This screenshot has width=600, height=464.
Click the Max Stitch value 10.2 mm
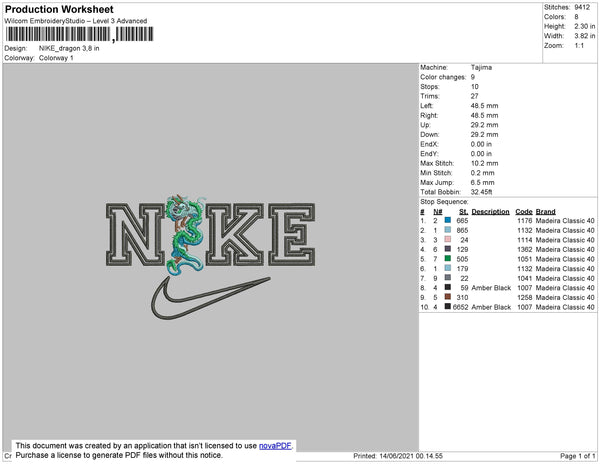tap(484, 163)
